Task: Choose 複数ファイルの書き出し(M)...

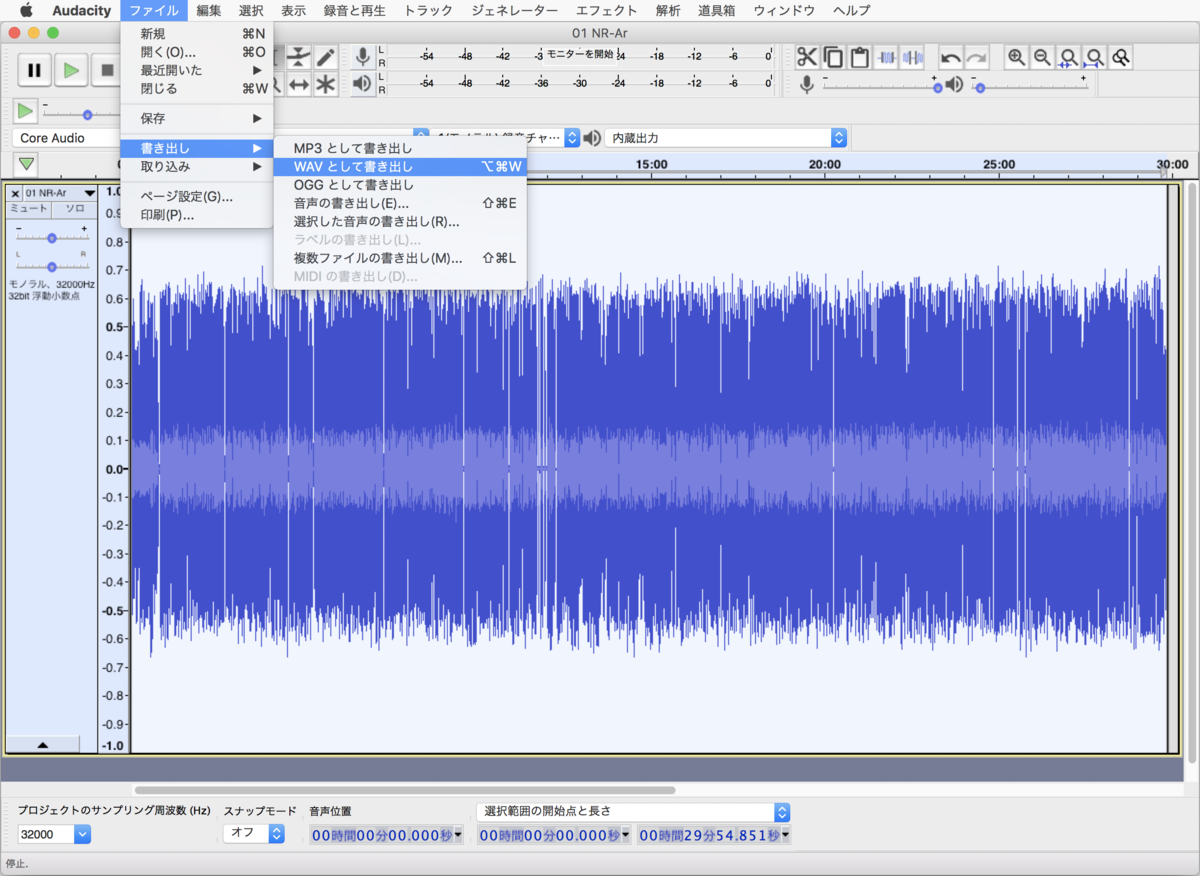Action: [x=400, y=258]
